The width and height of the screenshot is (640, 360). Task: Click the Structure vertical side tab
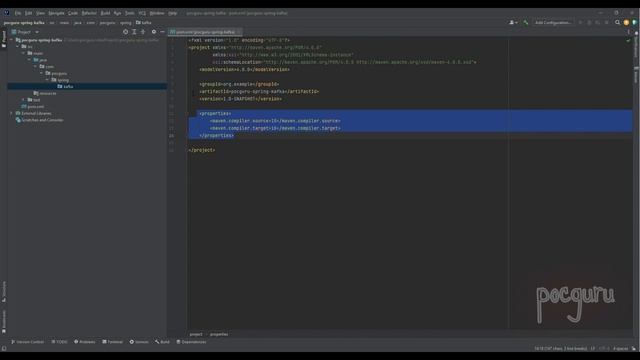click(4, 292)
